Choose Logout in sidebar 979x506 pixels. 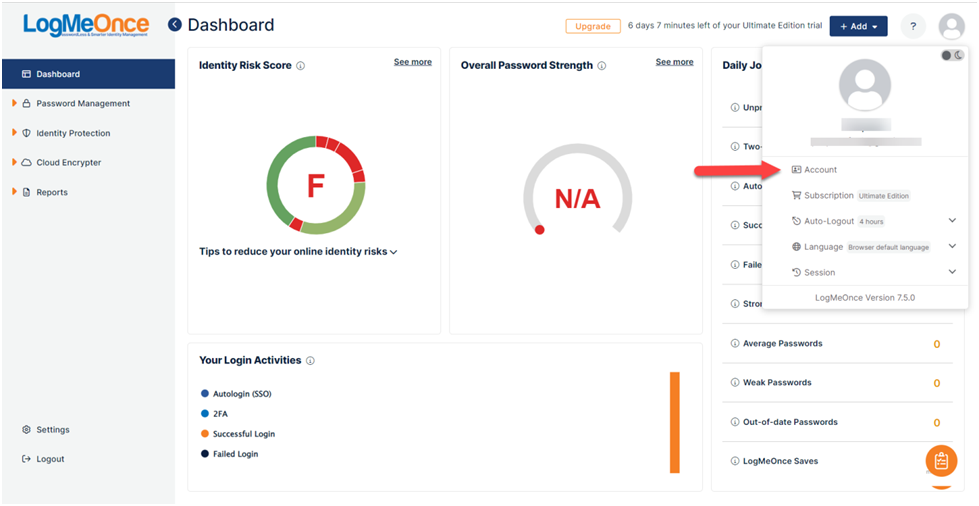coord(50,459)
